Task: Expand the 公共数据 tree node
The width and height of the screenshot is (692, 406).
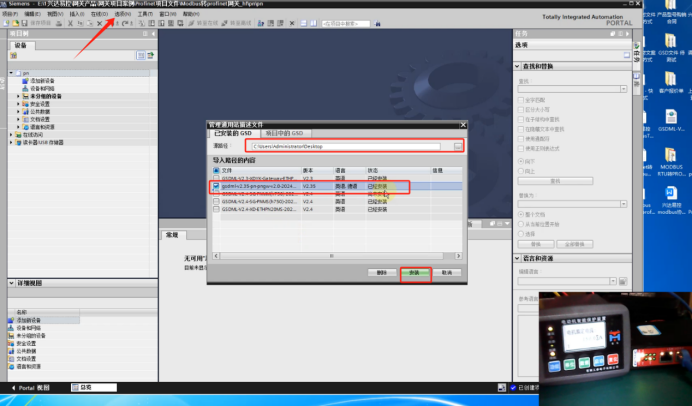Action: tap(18, 112)
